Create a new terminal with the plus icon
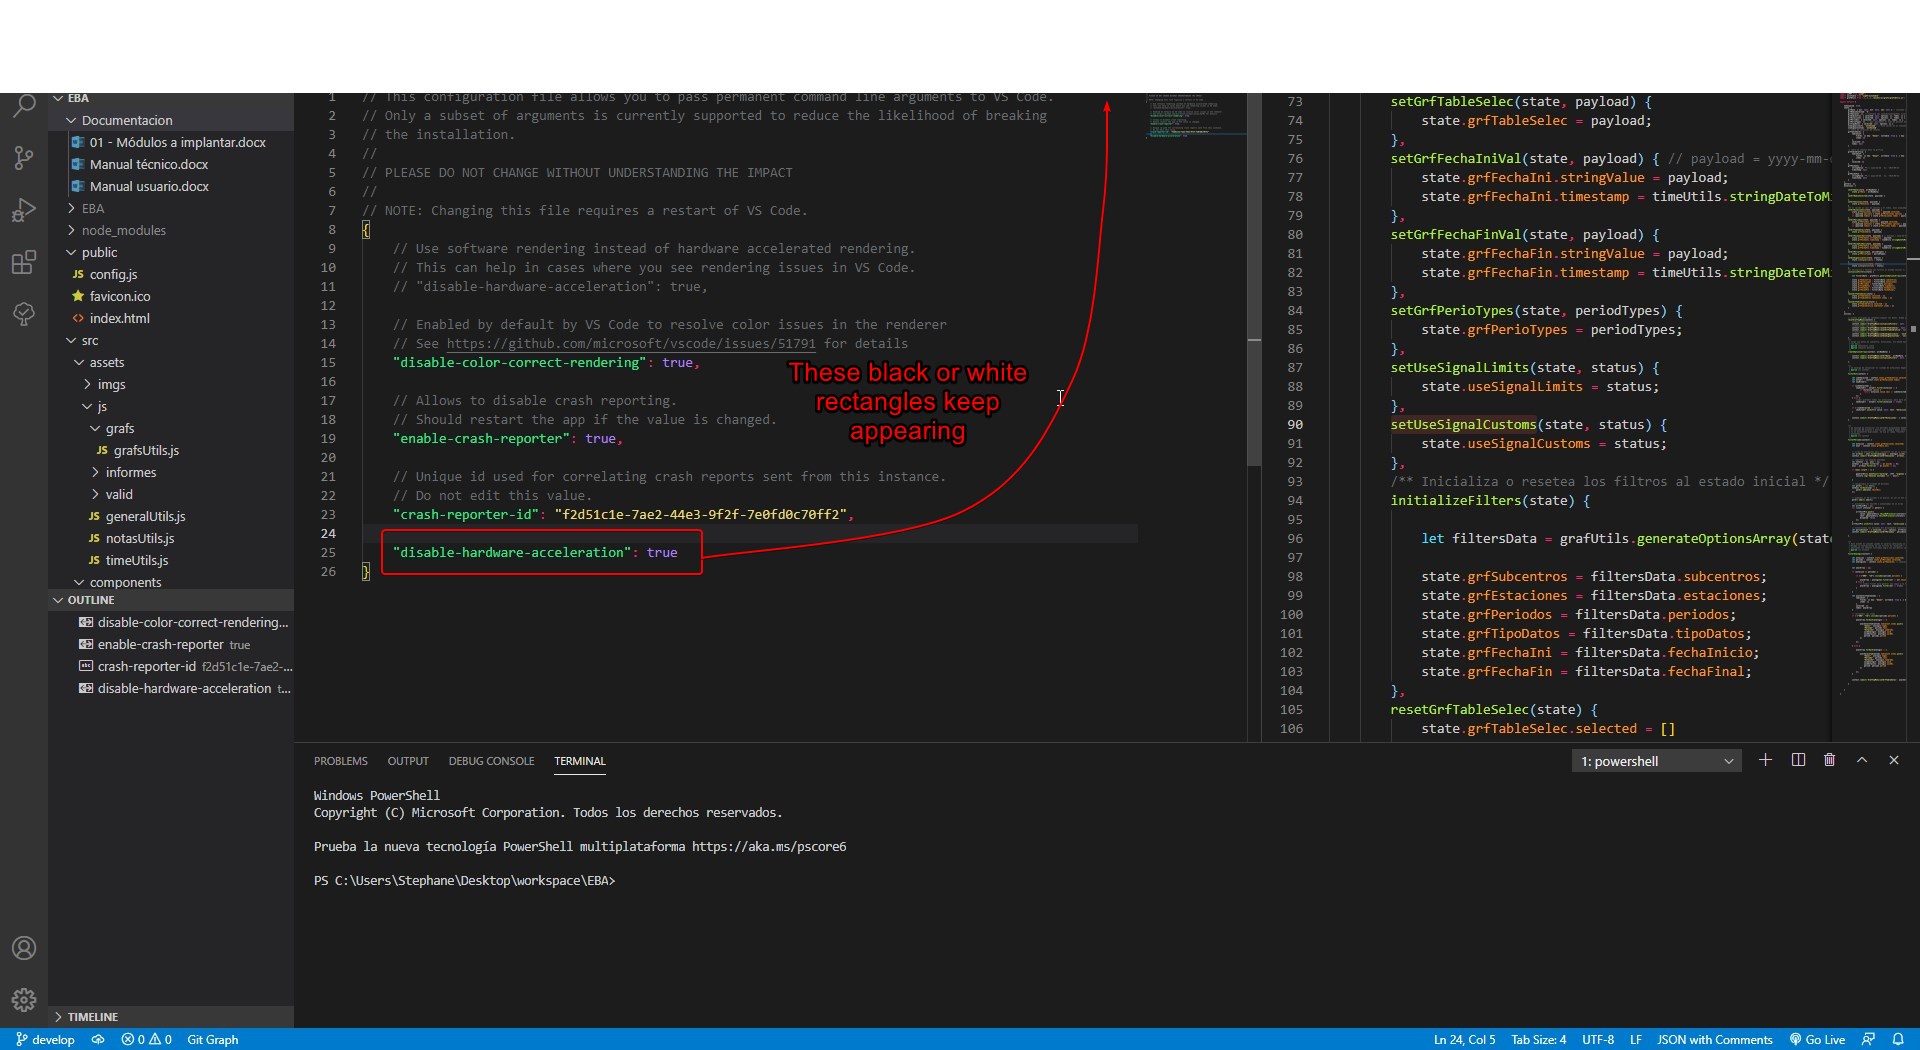The image size is (1920, 1050). point(1765,760)
